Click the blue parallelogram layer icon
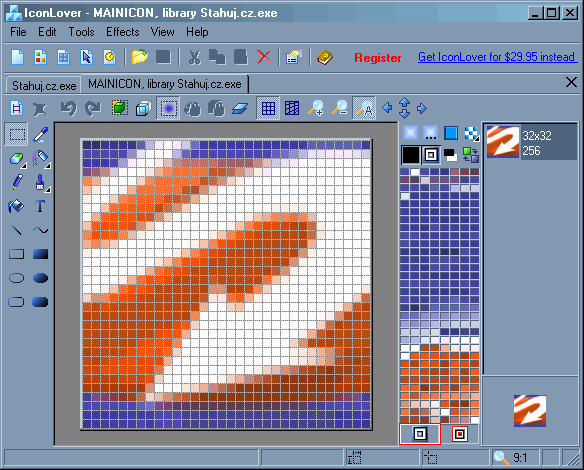This screenshot has height=470, width=584. click(x=240, y=108)
